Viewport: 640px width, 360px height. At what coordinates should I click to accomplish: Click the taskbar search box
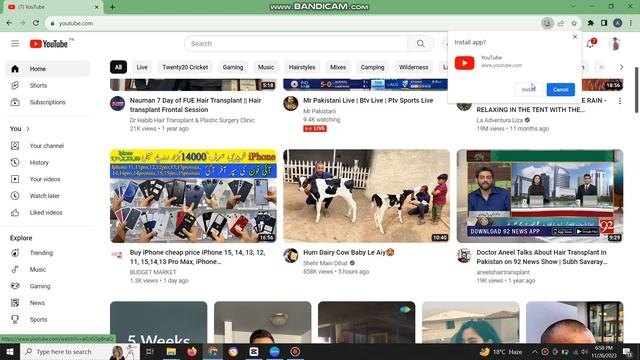pyautogui.click(x=80, y=351)
